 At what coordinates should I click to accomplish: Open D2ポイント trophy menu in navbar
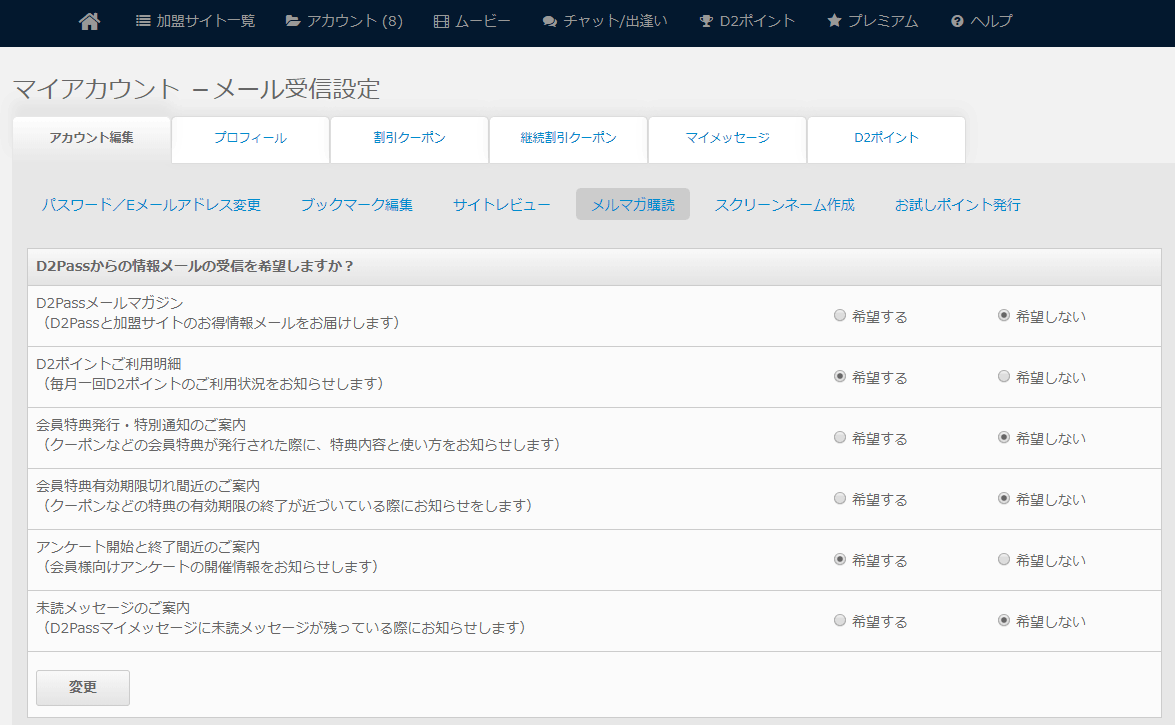click(x=746, y=21)
